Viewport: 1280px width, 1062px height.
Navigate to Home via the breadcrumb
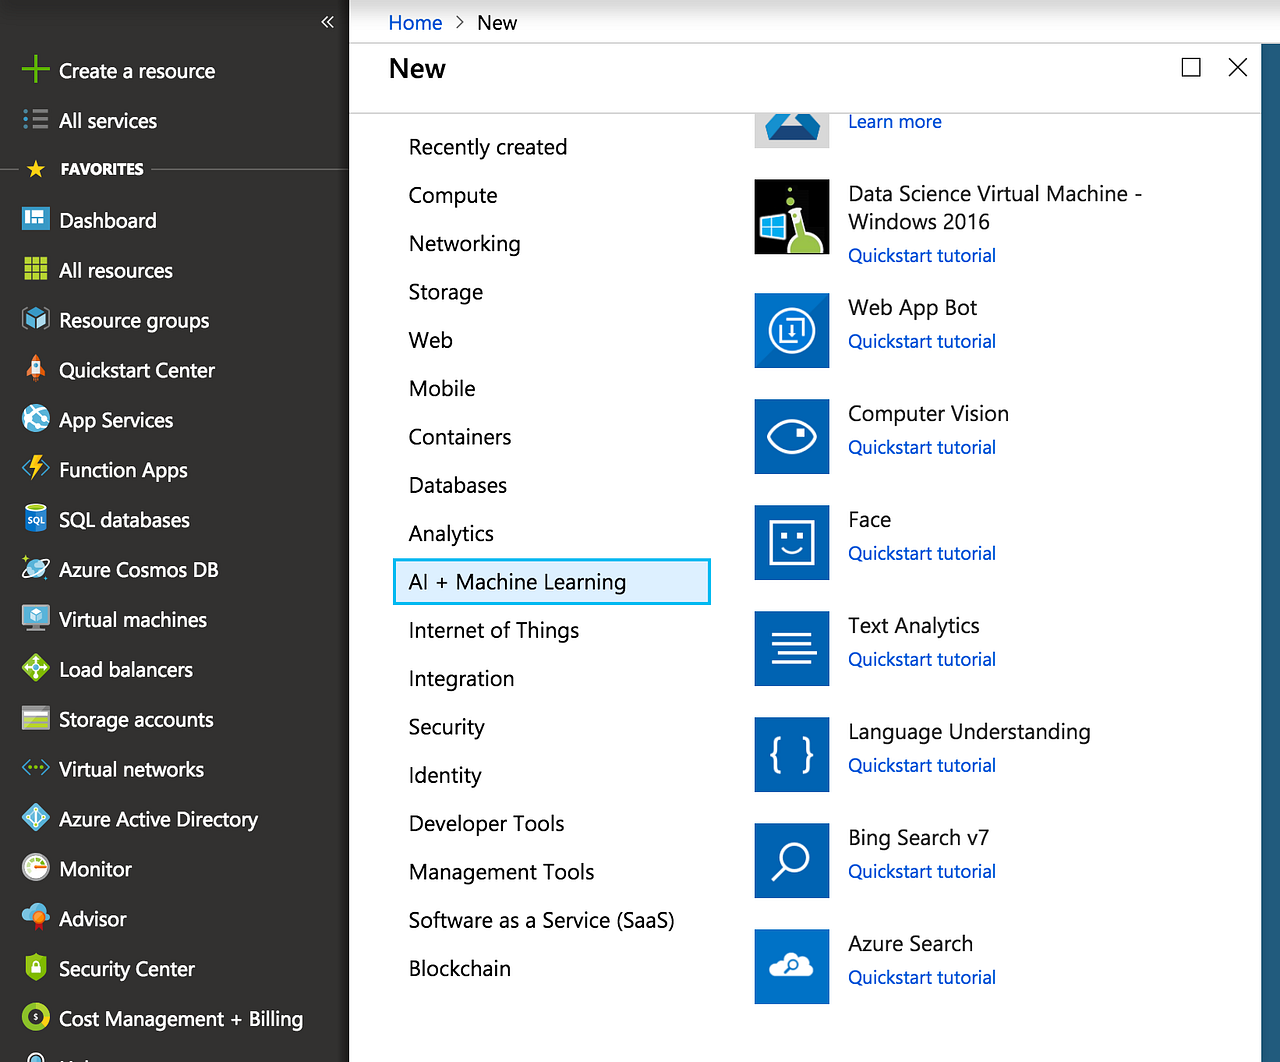coord(414,22)
